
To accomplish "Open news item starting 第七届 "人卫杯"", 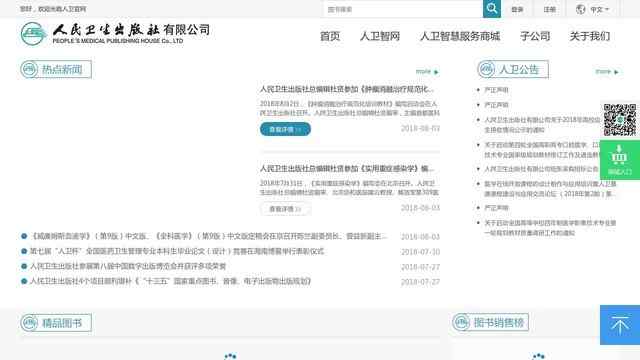I will click(x=177, y=251).
